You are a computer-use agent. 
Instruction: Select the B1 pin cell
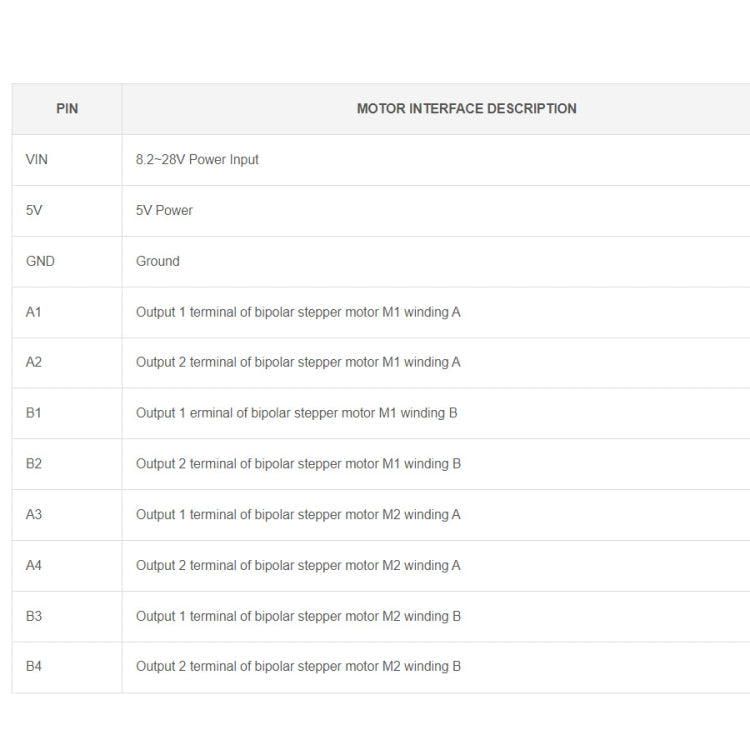34,413
